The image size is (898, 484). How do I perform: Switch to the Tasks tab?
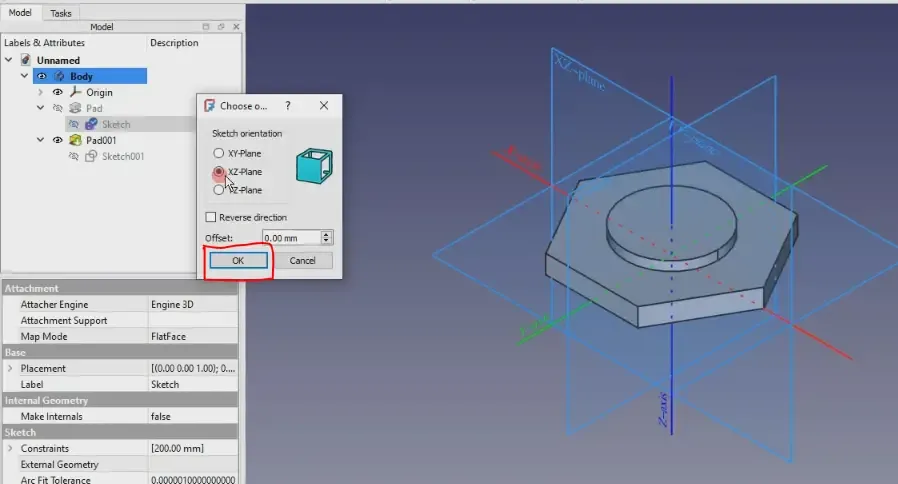click(61, 13)
